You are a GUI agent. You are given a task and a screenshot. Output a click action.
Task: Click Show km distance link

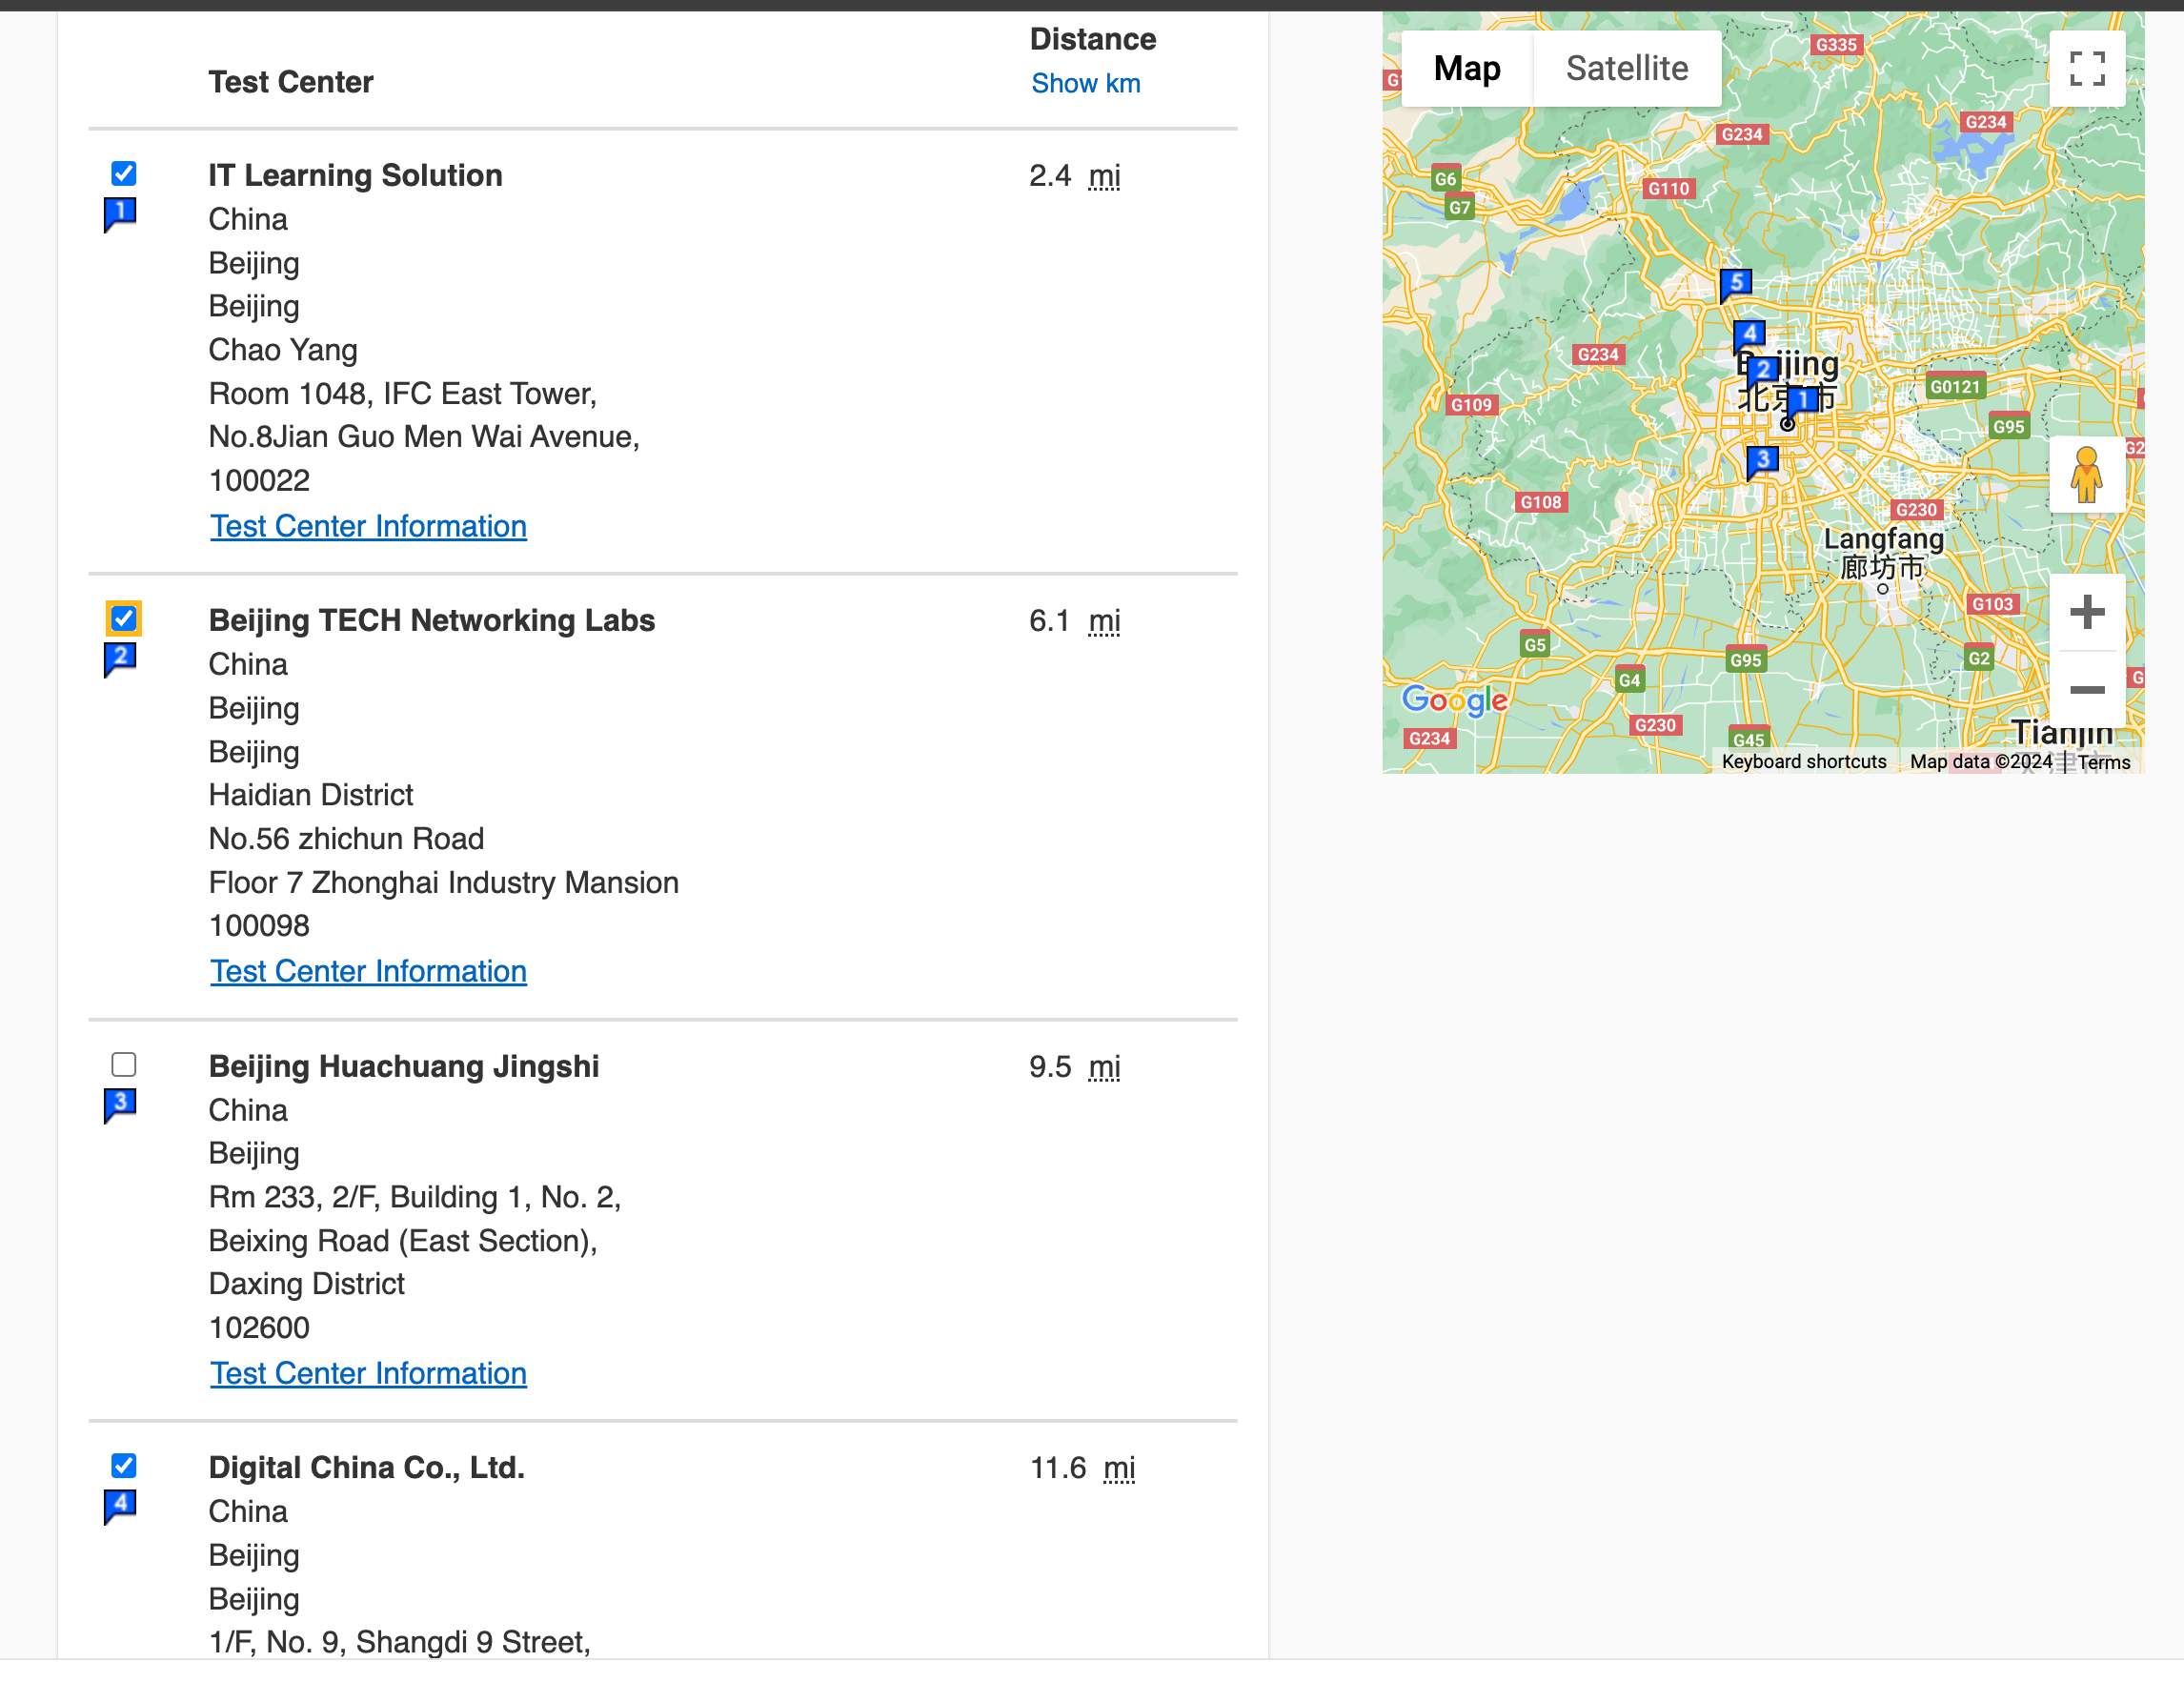tap(1085, 84)
